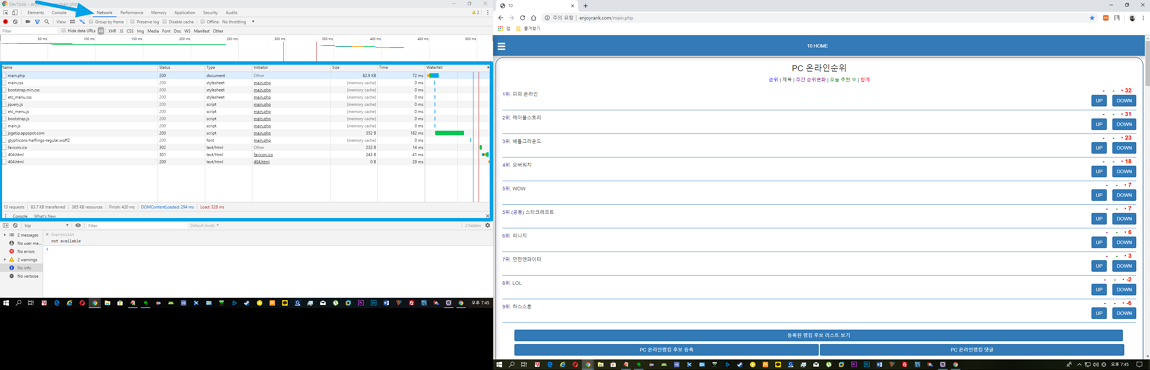
Task: Open network search with the magnifier icon
Action: coord(46,22)
